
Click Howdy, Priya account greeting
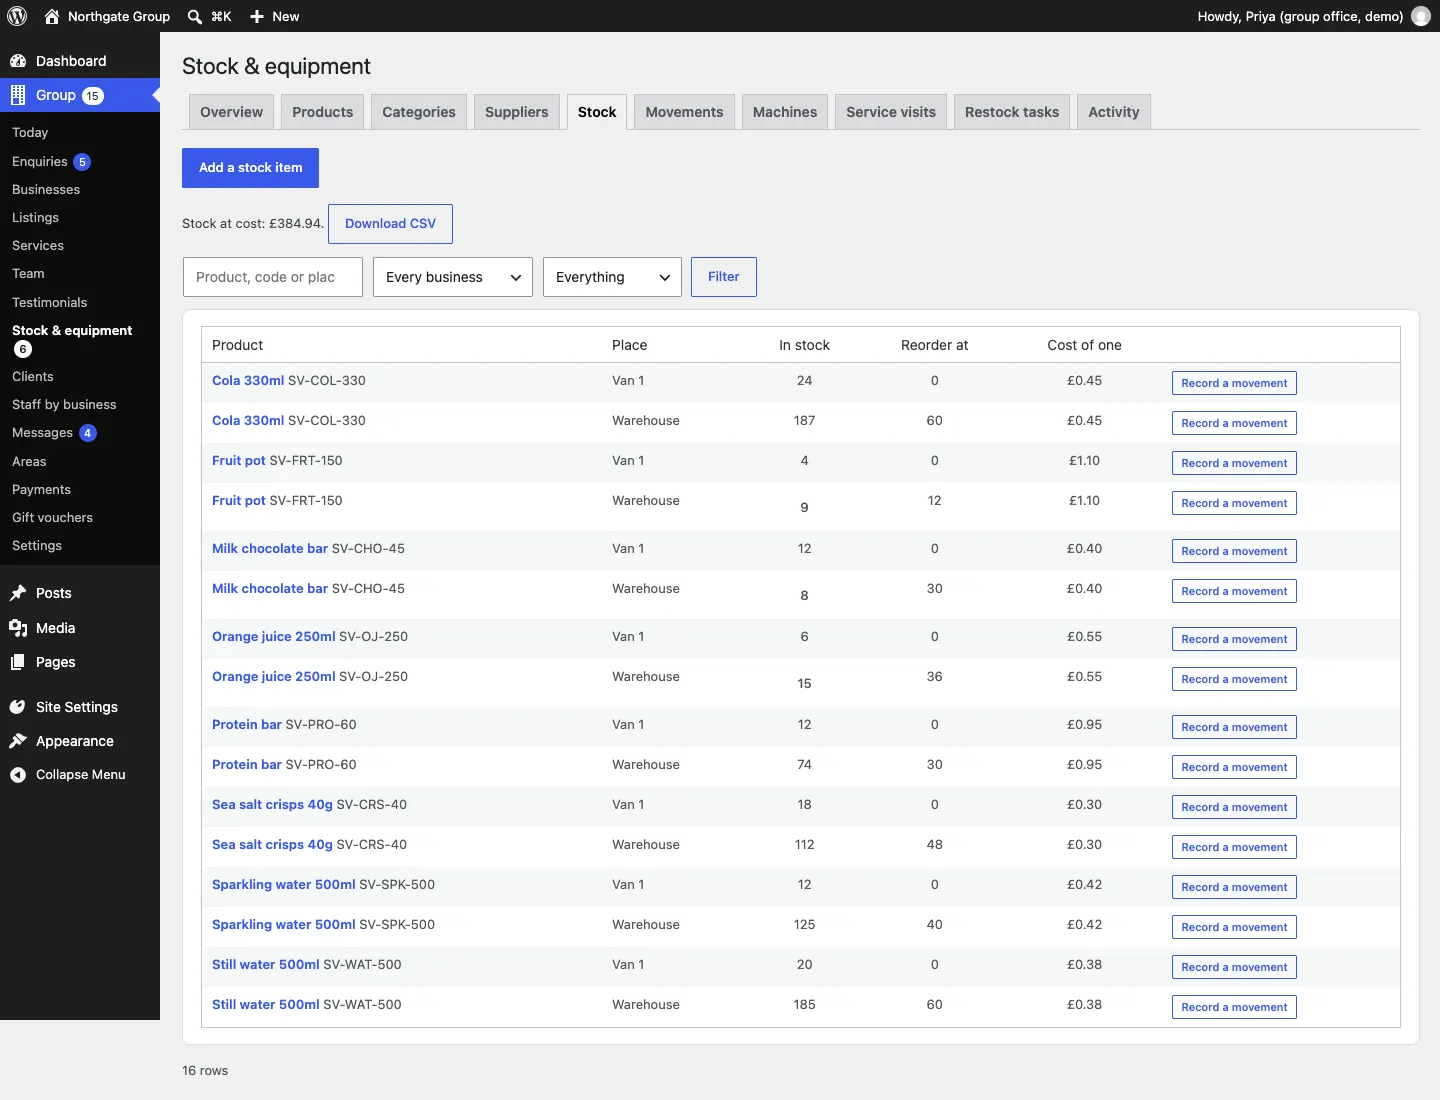click(x=1300, y=16)
